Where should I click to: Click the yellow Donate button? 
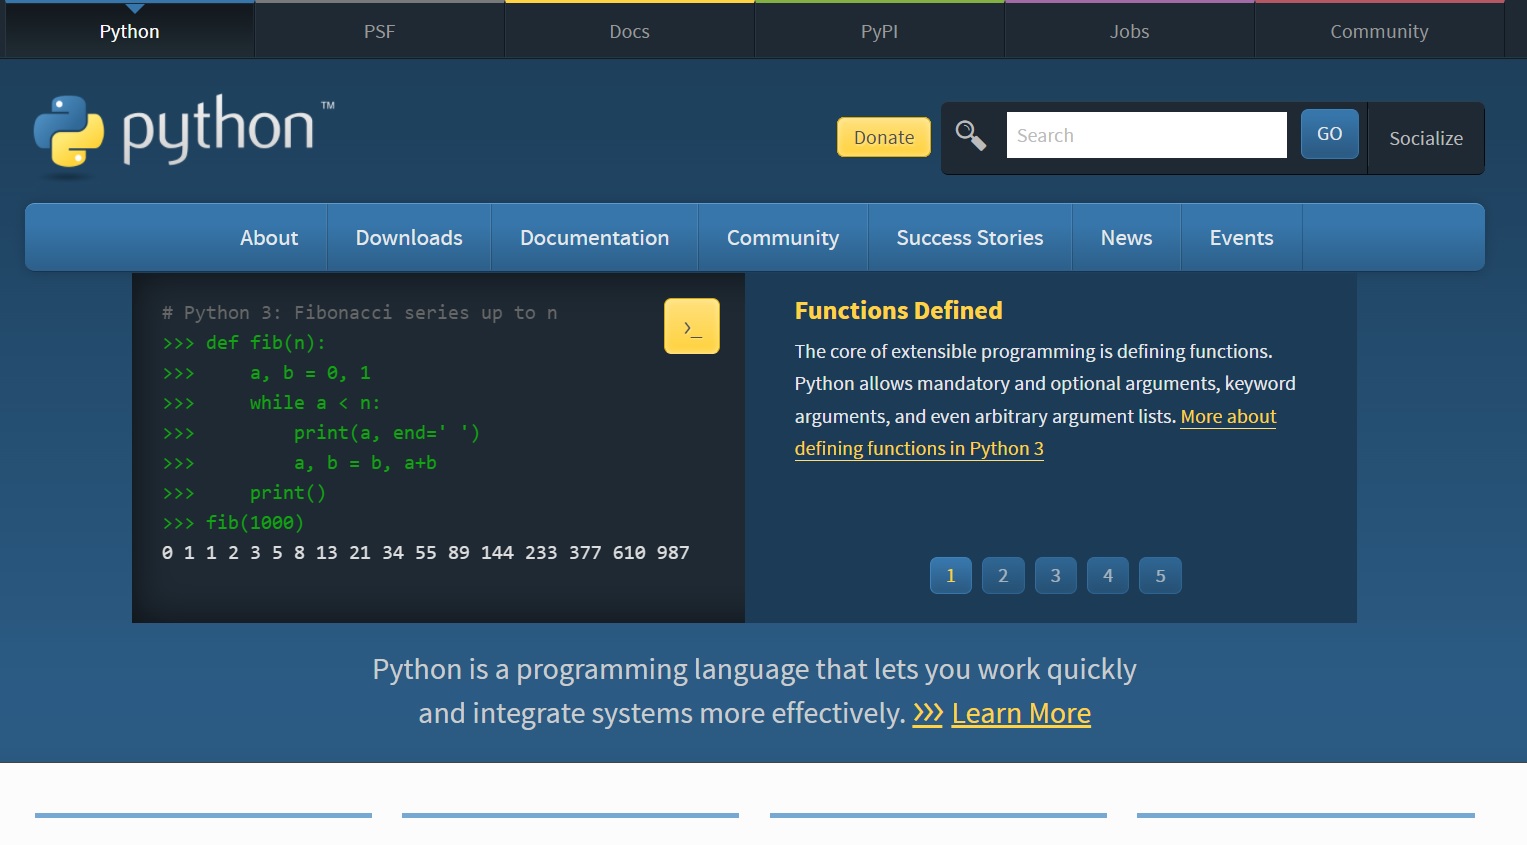pos(884,137)
